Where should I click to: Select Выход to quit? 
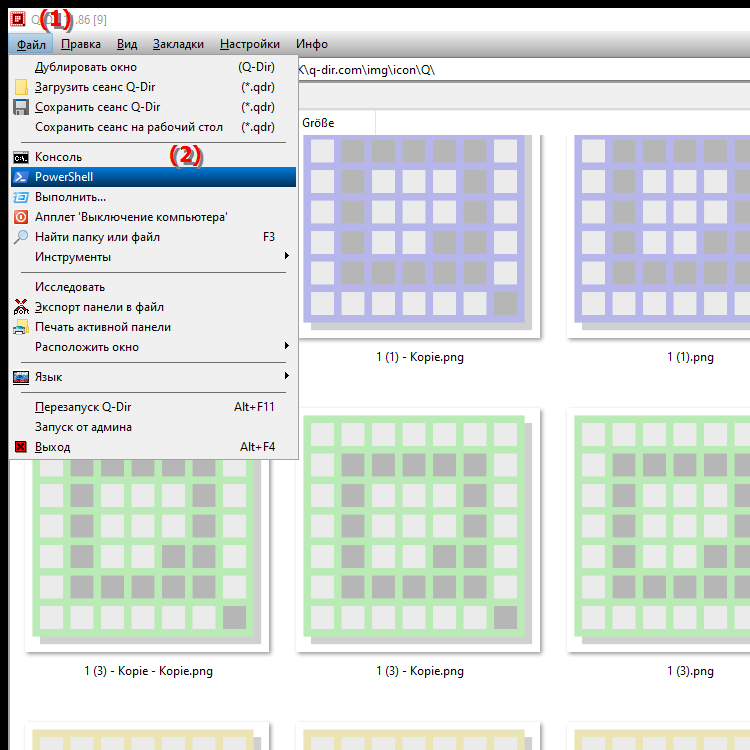click(x=154, y=447)
